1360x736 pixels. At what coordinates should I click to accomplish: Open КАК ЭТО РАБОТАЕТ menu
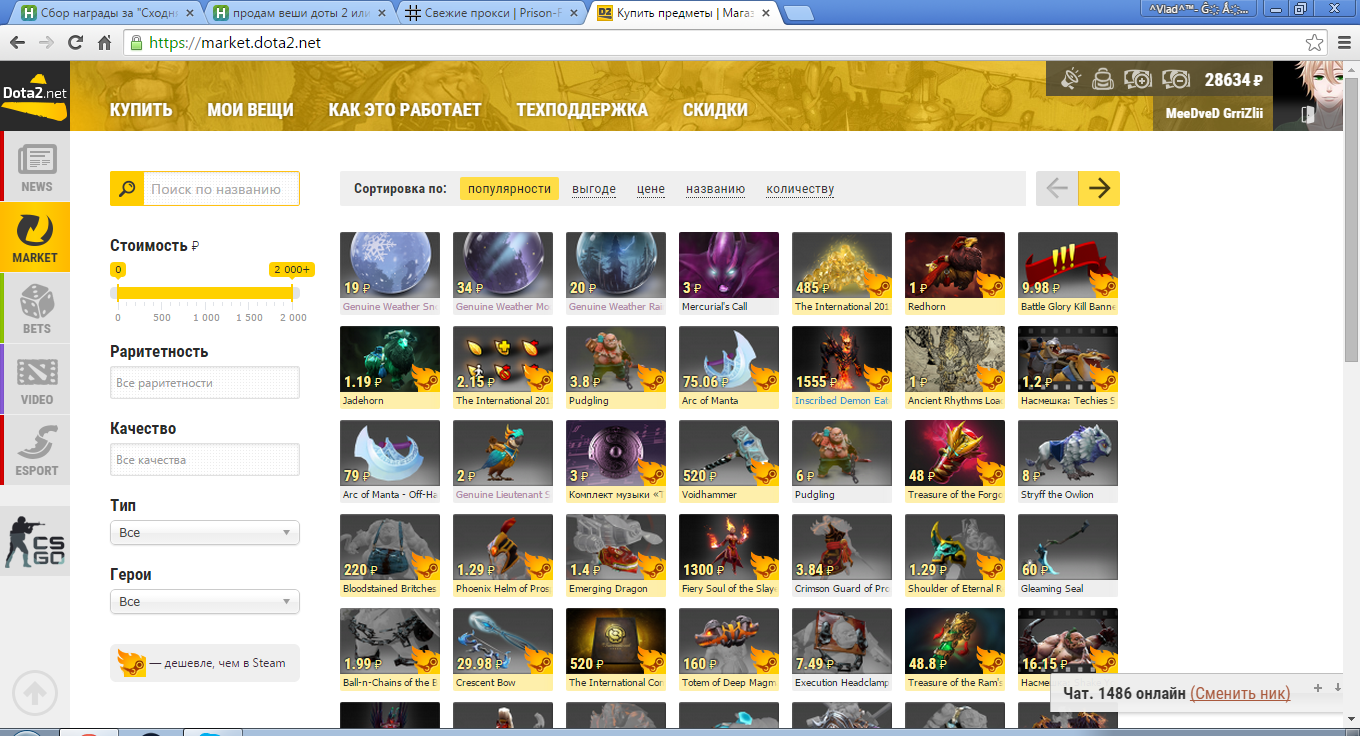(405, 110)
